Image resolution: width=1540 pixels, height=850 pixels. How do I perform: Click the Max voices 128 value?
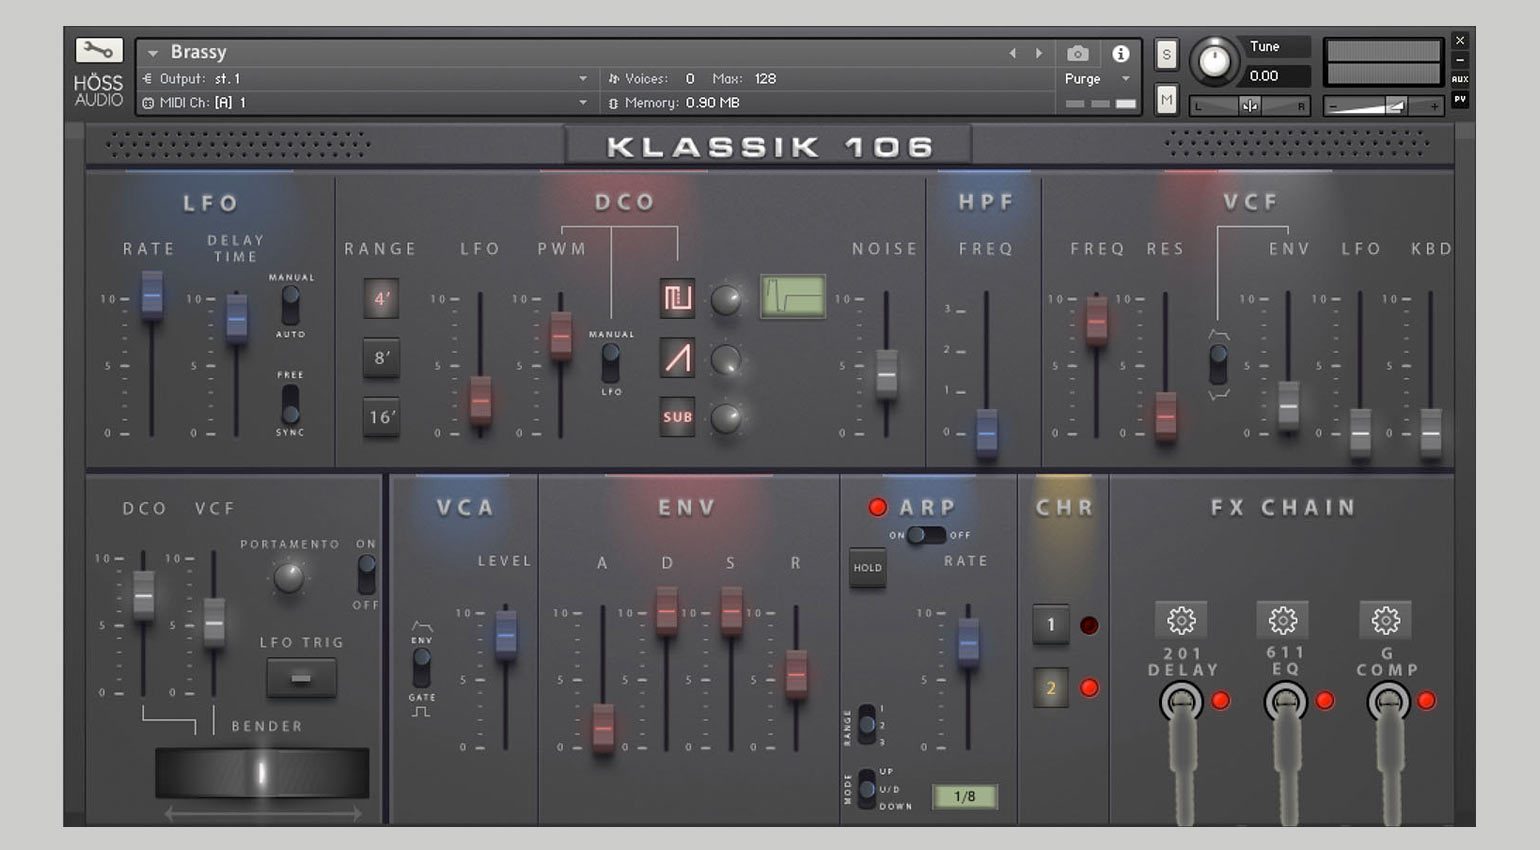(765, 79)
